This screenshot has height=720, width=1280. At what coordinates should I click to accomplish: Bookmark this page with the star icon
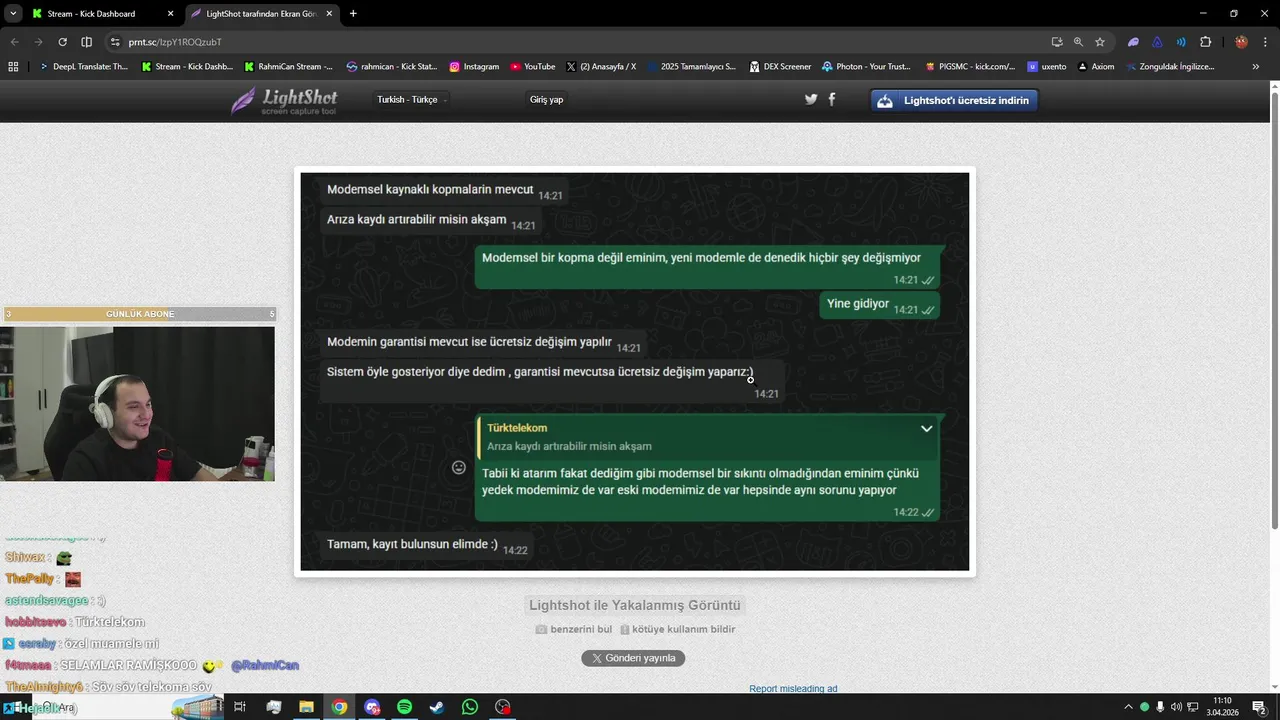point(1100,42)
